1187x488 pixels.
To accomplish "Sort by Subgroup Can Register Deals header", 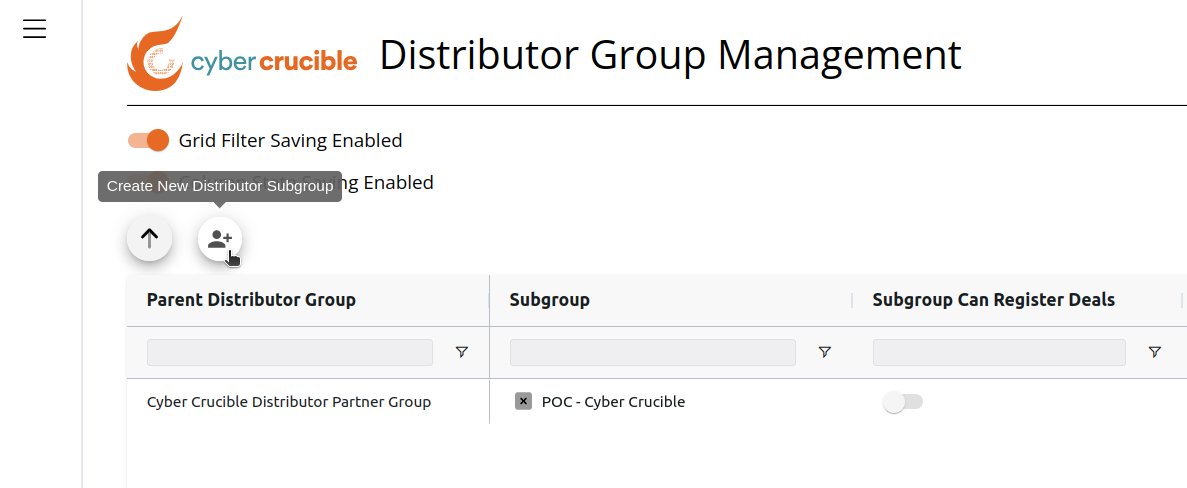I will (x=993, y=300).
